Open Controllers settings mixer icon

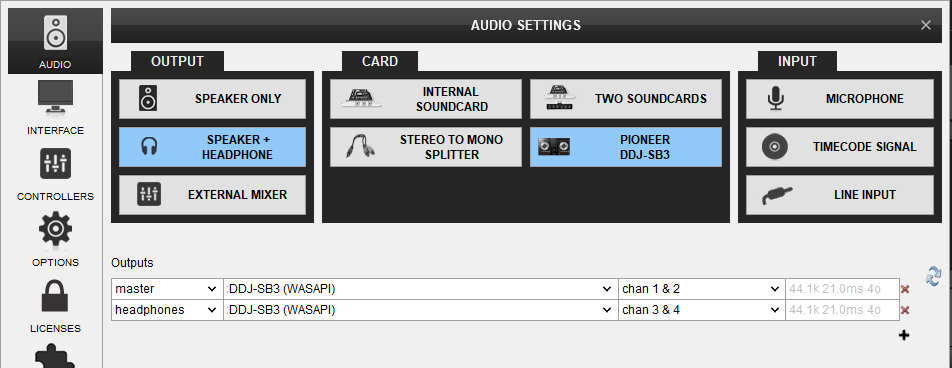coord(55,164)
